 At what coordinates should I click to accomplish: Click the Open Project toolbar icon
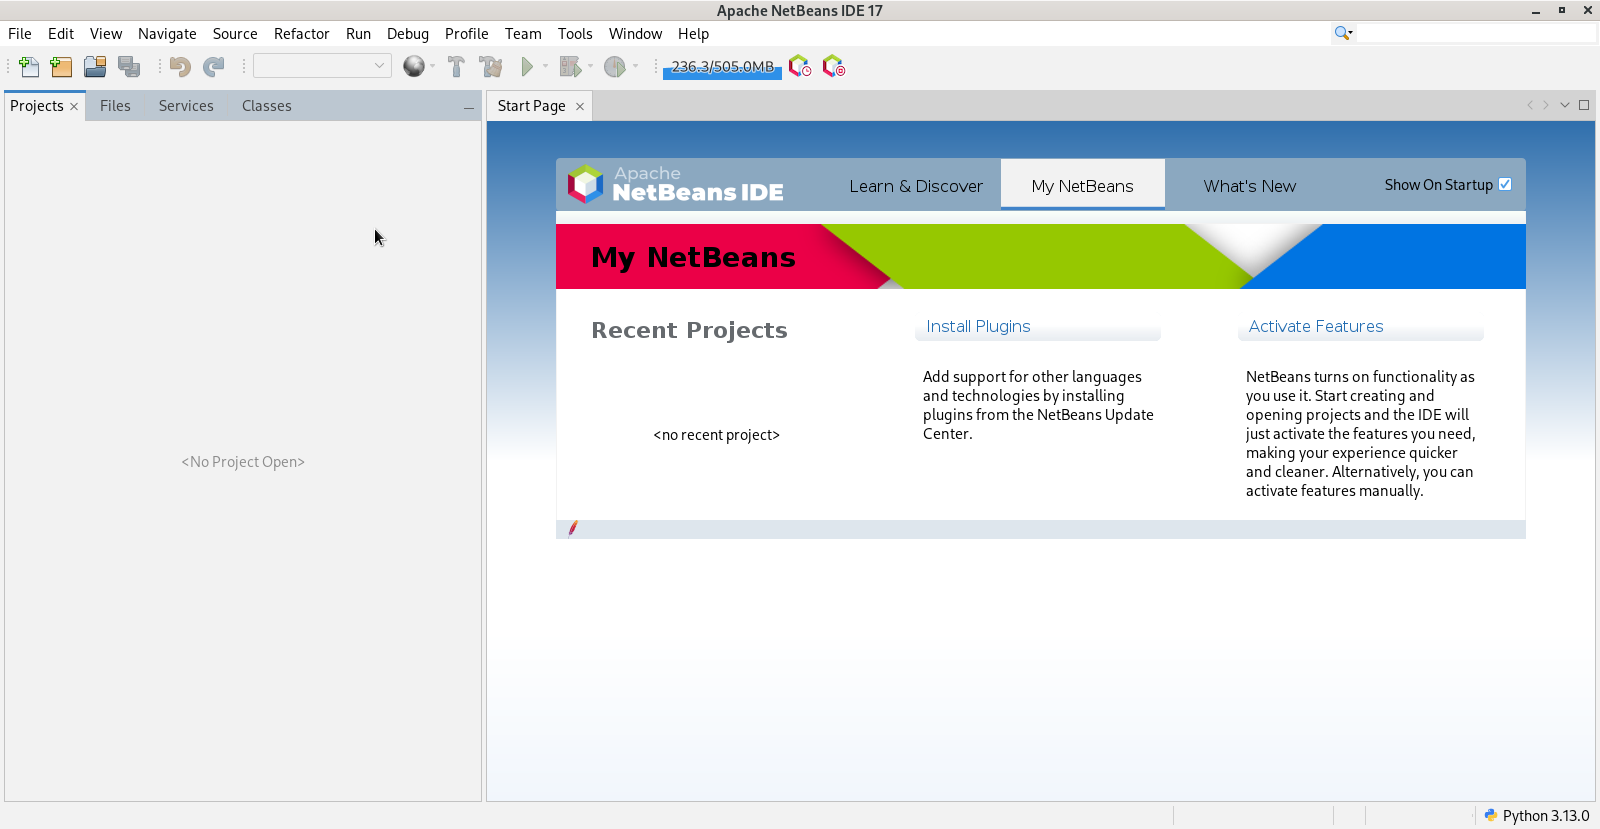95,67
